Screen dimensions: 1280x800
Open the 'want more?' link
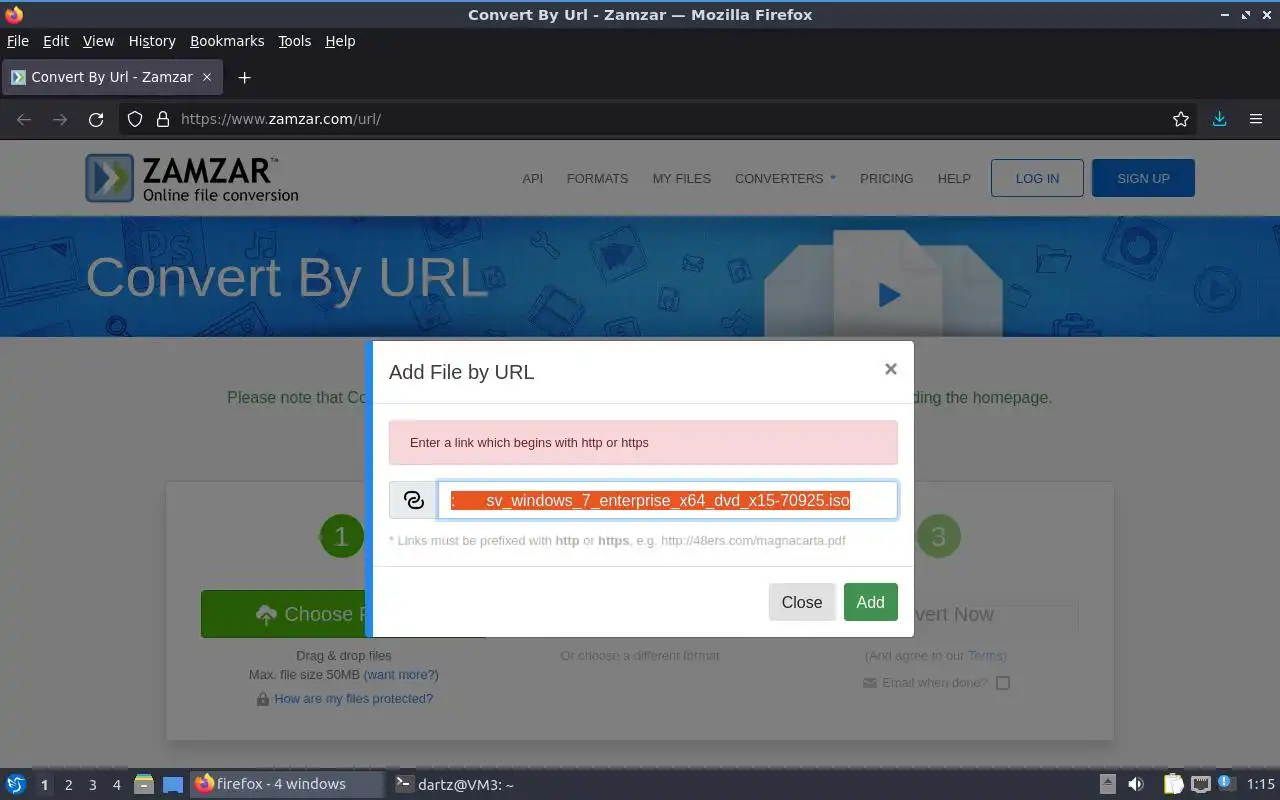[401, 675]
